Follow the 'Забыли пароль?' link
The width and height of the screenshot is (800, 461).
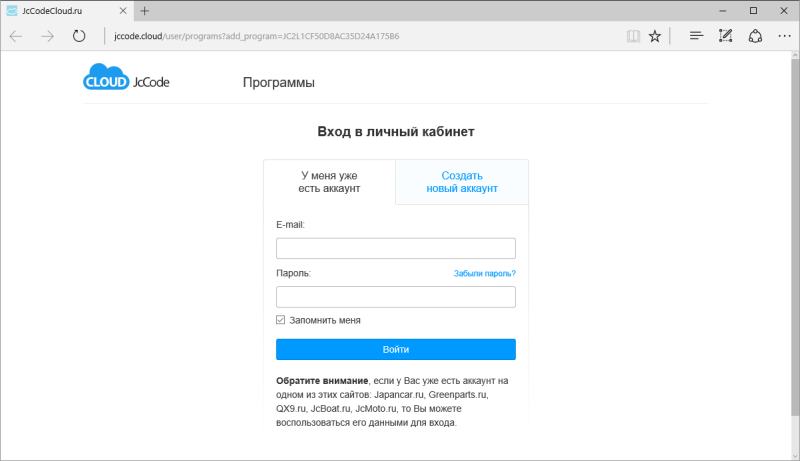[x=485, y=273]
